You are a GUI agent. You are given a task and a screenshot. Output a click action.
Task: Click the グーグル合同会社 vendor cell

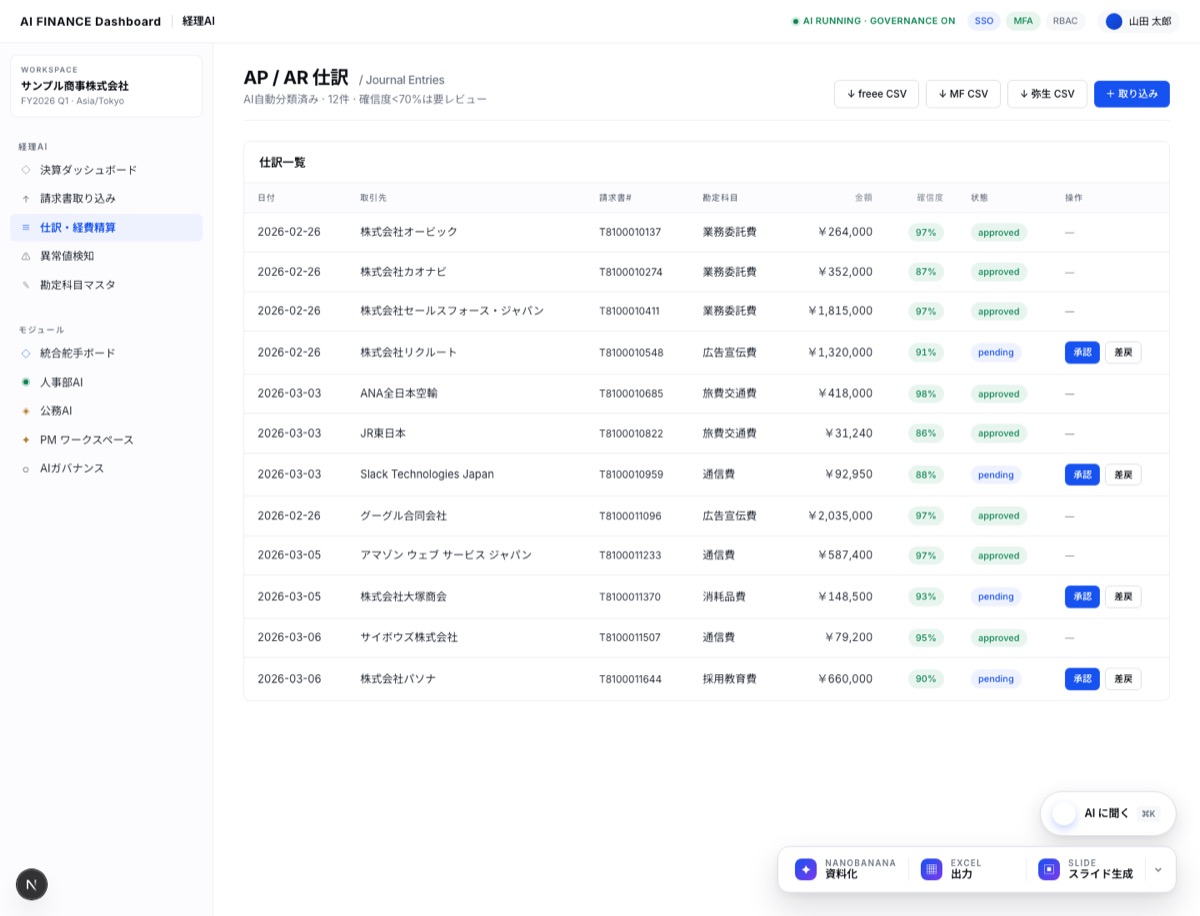point(403,516)
